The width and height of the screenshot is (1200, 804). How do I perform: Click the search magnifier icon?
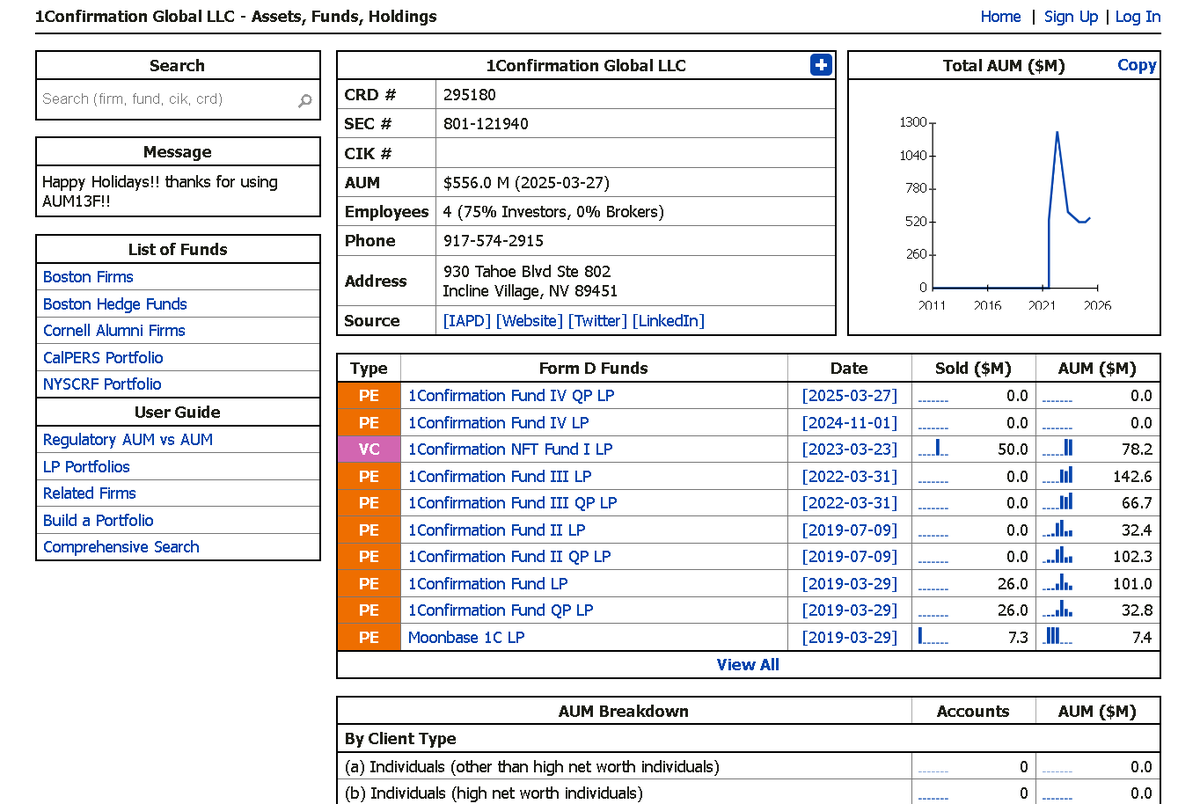305,100
